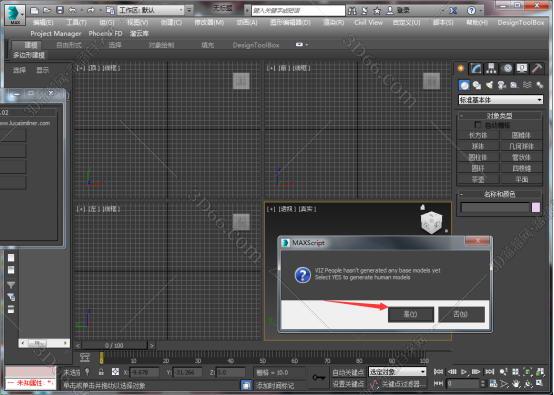Click the Pan View hand icon

pyautogui.click(x=516, y=384)
